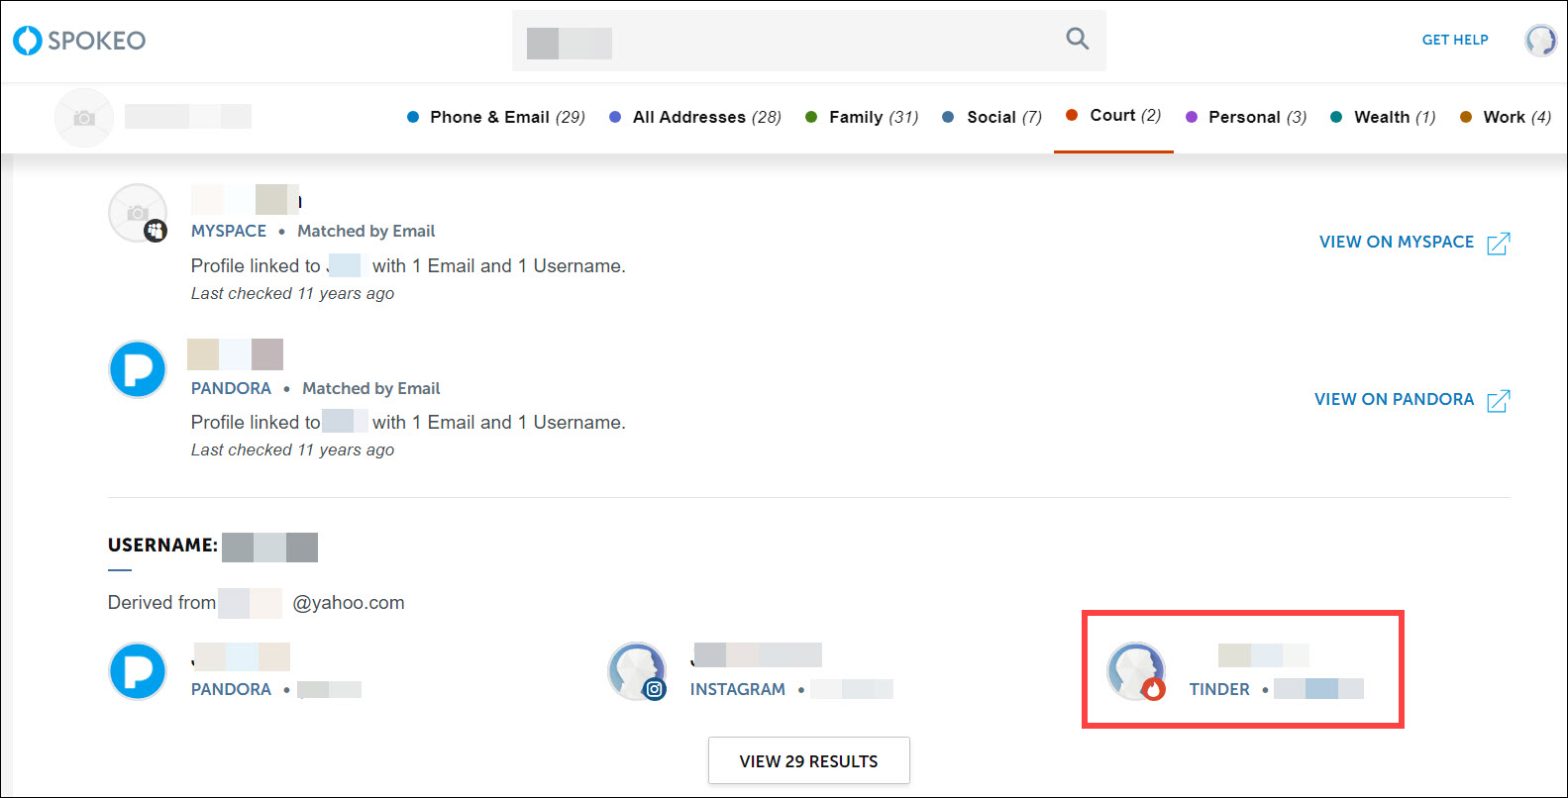Click the Pandora profile icon in Matched by Email
The image size is (1568, 798).
[137, 369]
